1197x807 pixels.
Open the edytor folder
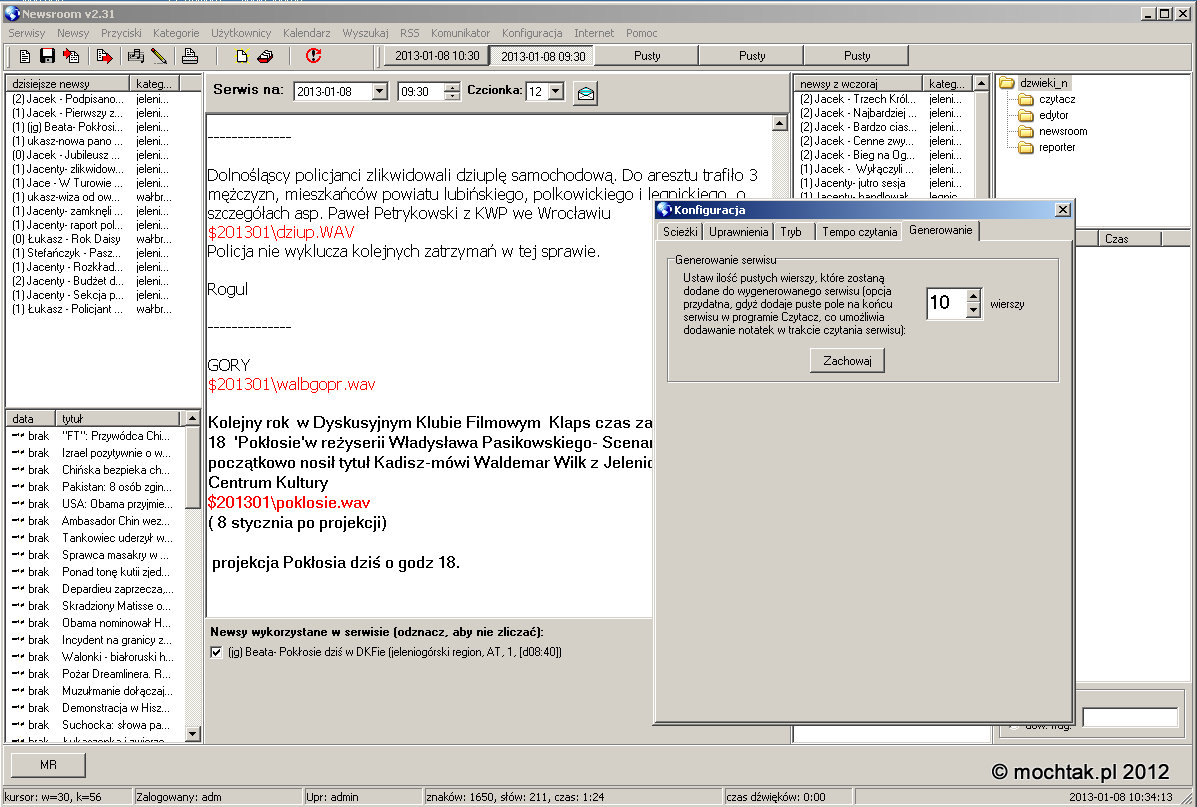[1053, 115]
